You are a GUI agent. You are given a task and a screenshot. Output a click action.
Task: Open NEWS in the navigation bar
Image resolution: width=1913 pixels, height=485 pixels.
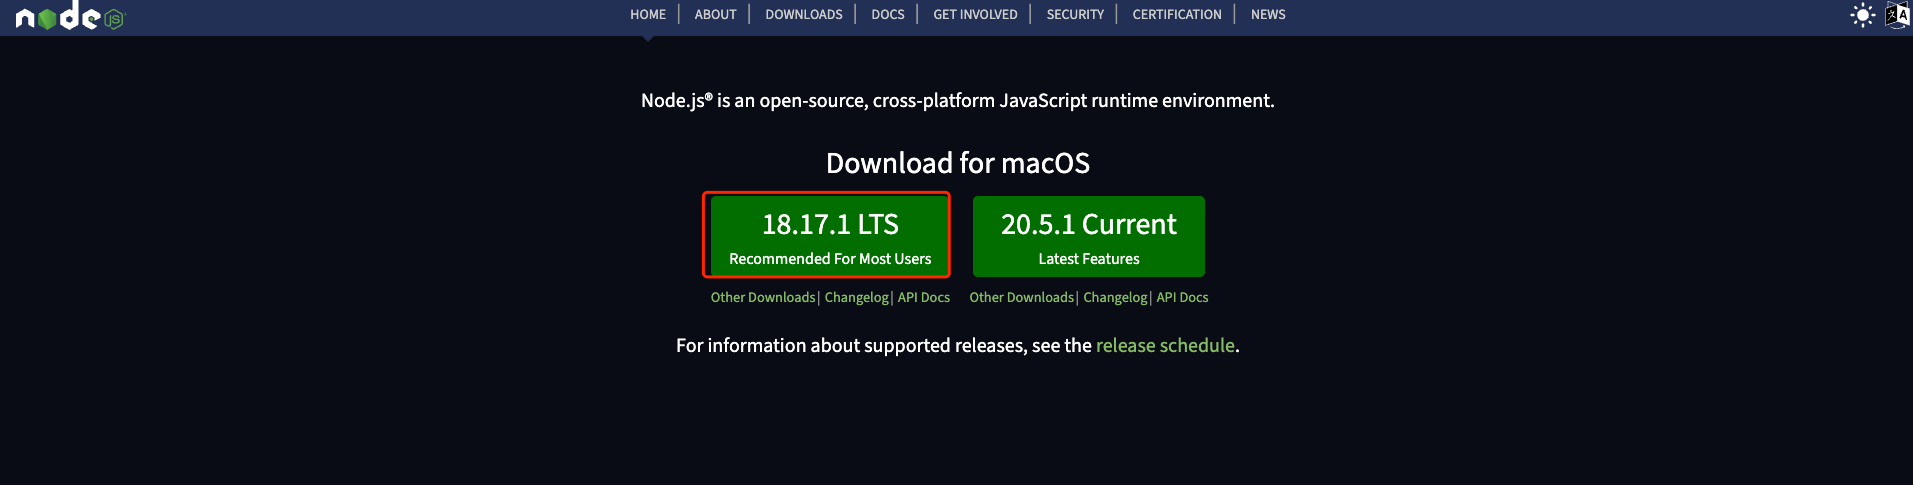(1268, 15)
